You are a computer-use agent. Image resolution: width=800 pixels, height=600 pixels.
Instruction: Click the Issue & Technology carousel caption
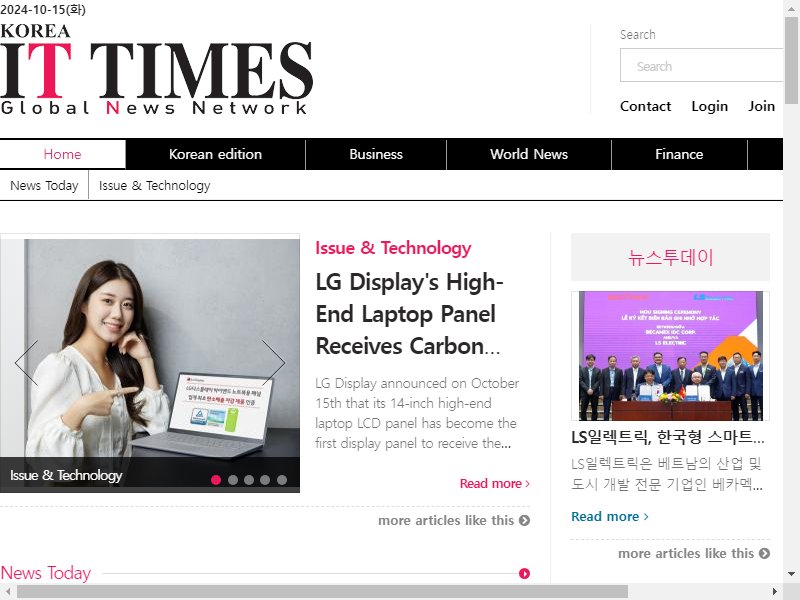tap(66, 475)
